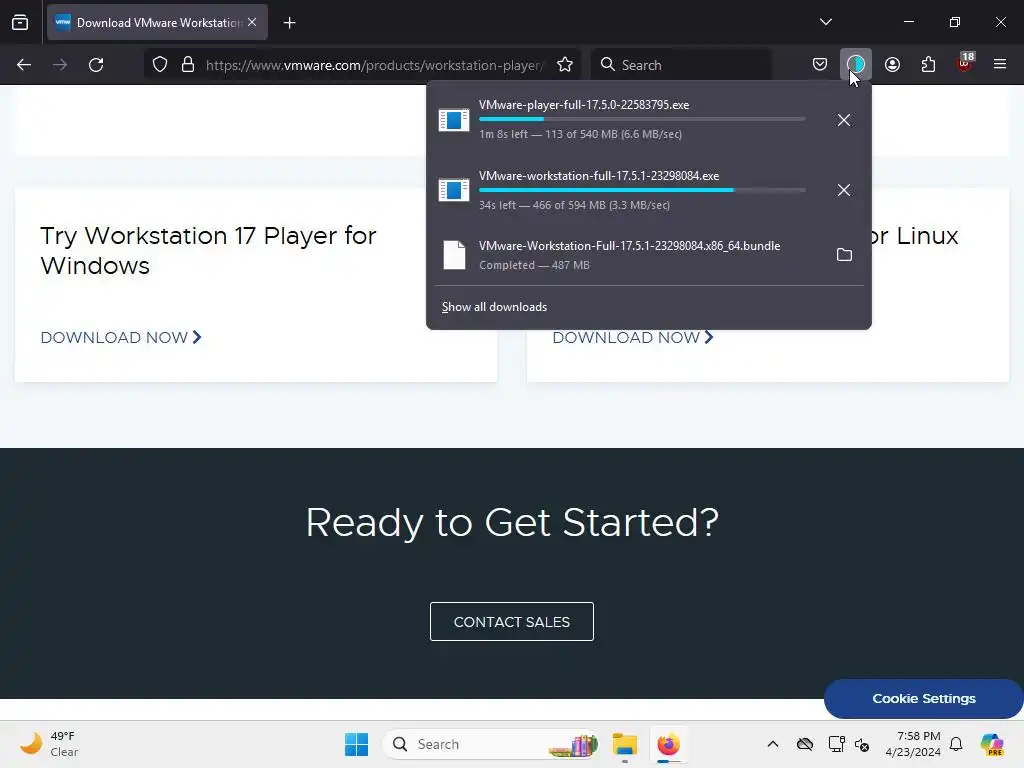Click the vmware.com URL address field
Viewport: 1024px width, 768px height.
click(374, 65)
